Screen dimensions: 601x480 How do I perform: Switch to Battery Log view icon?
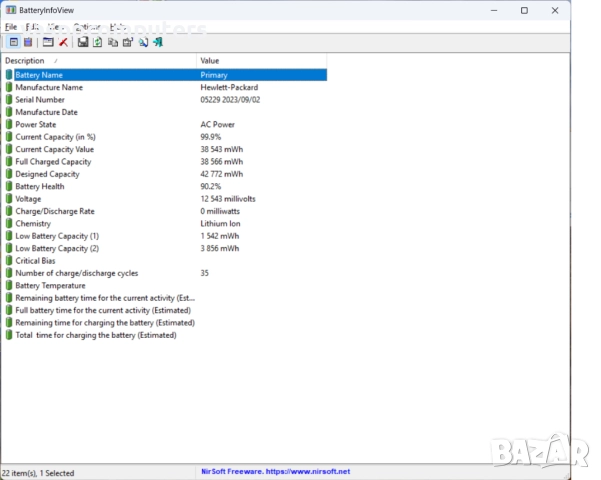coord(28,42)
